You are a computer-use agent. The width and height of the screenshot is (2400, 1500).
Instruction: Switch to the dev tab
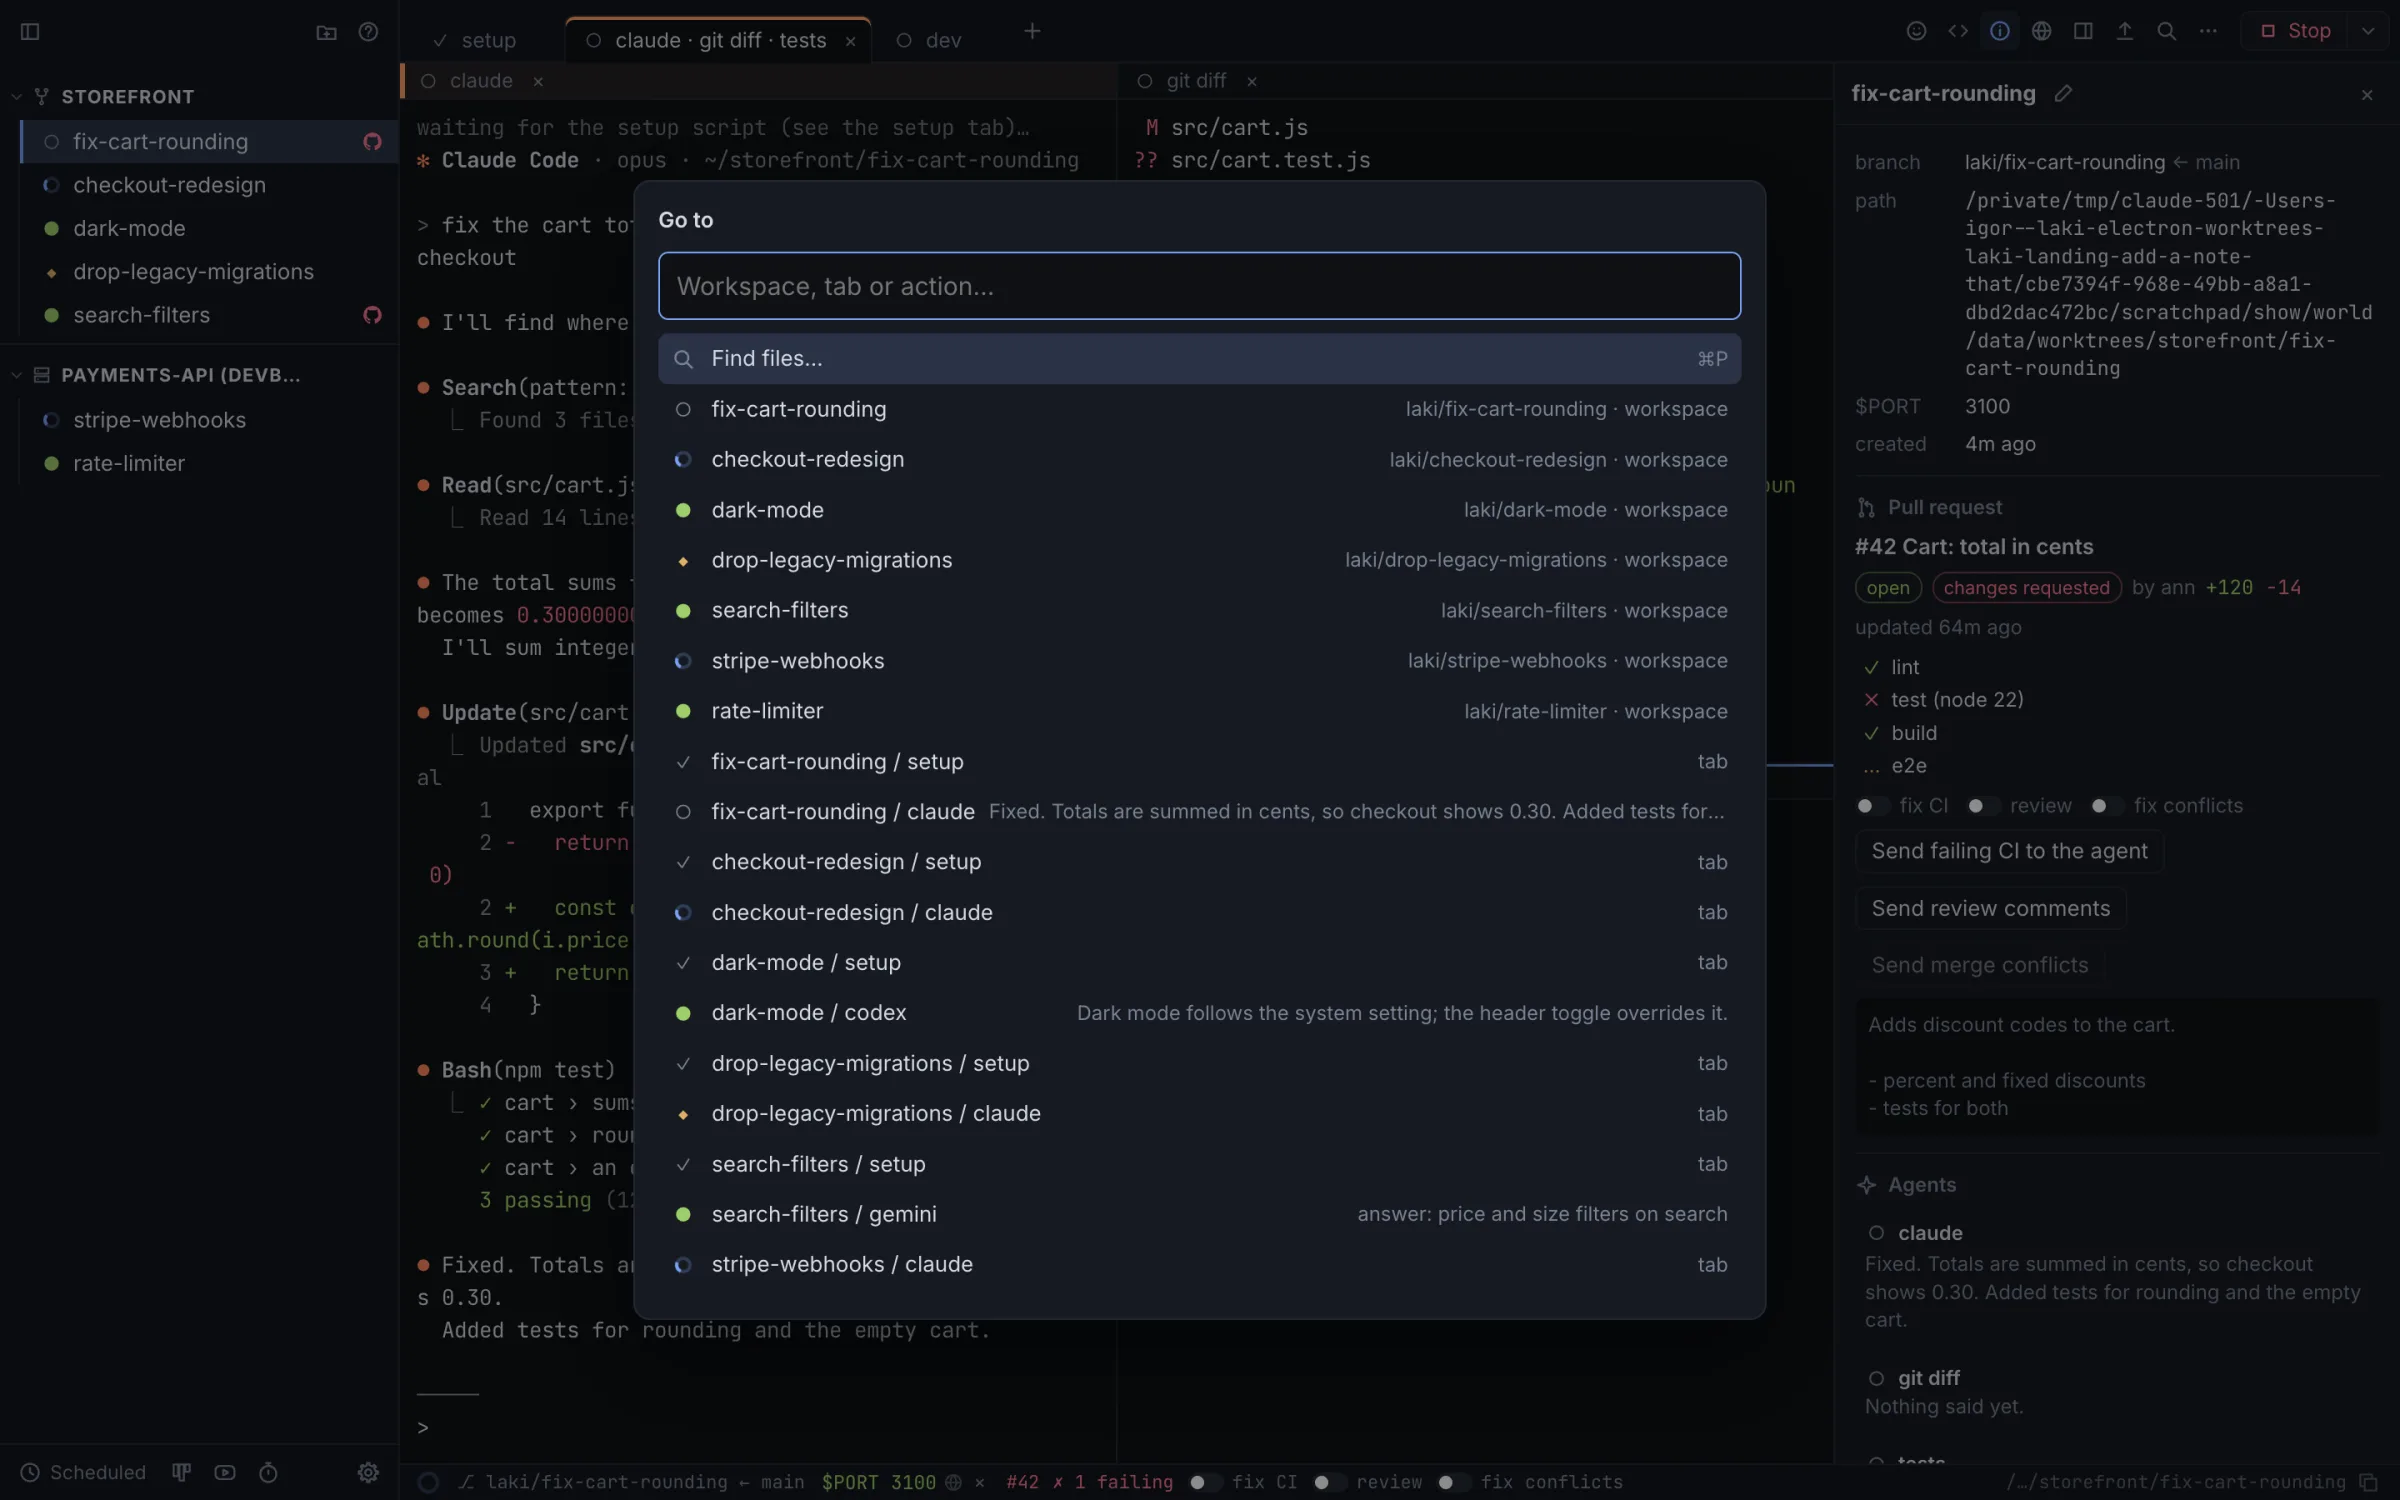click(930, 40)
